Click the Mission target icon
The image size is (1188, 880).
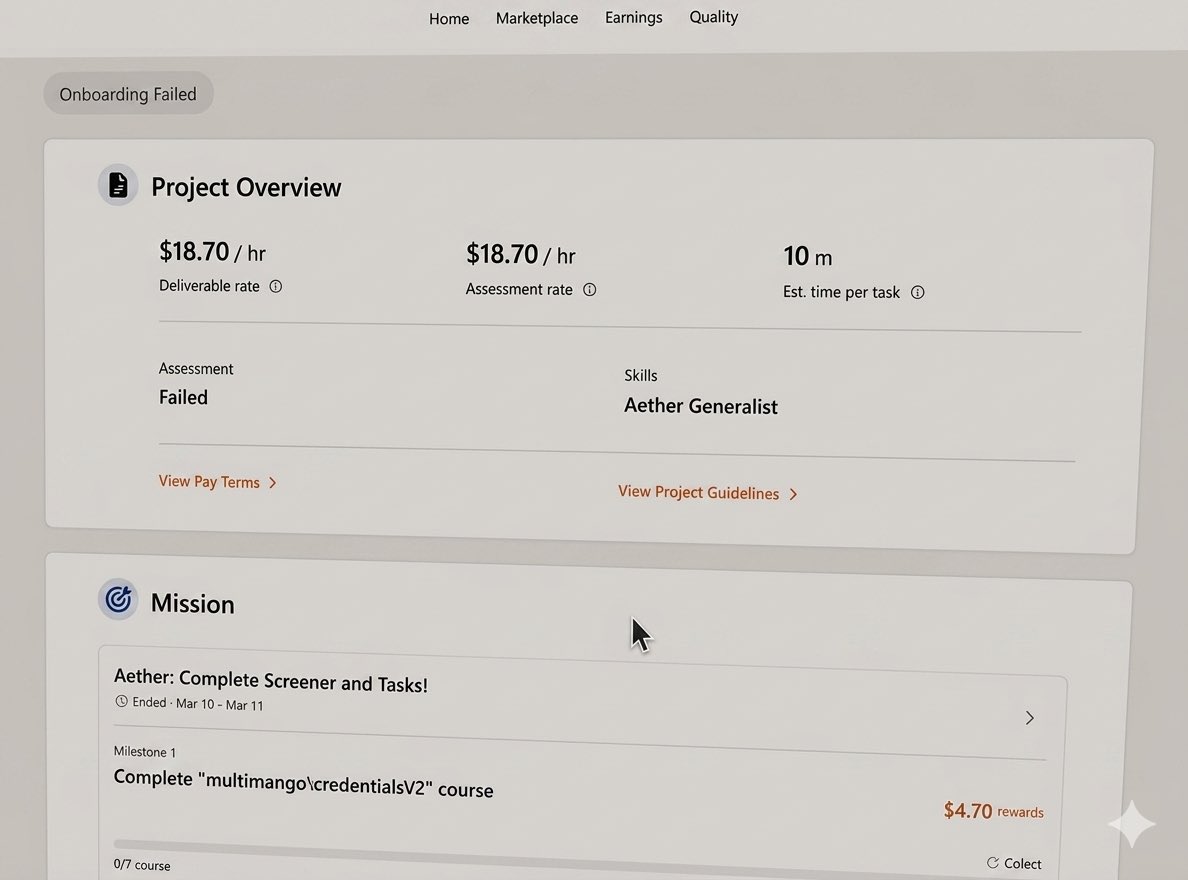click(x=118, y=600)
